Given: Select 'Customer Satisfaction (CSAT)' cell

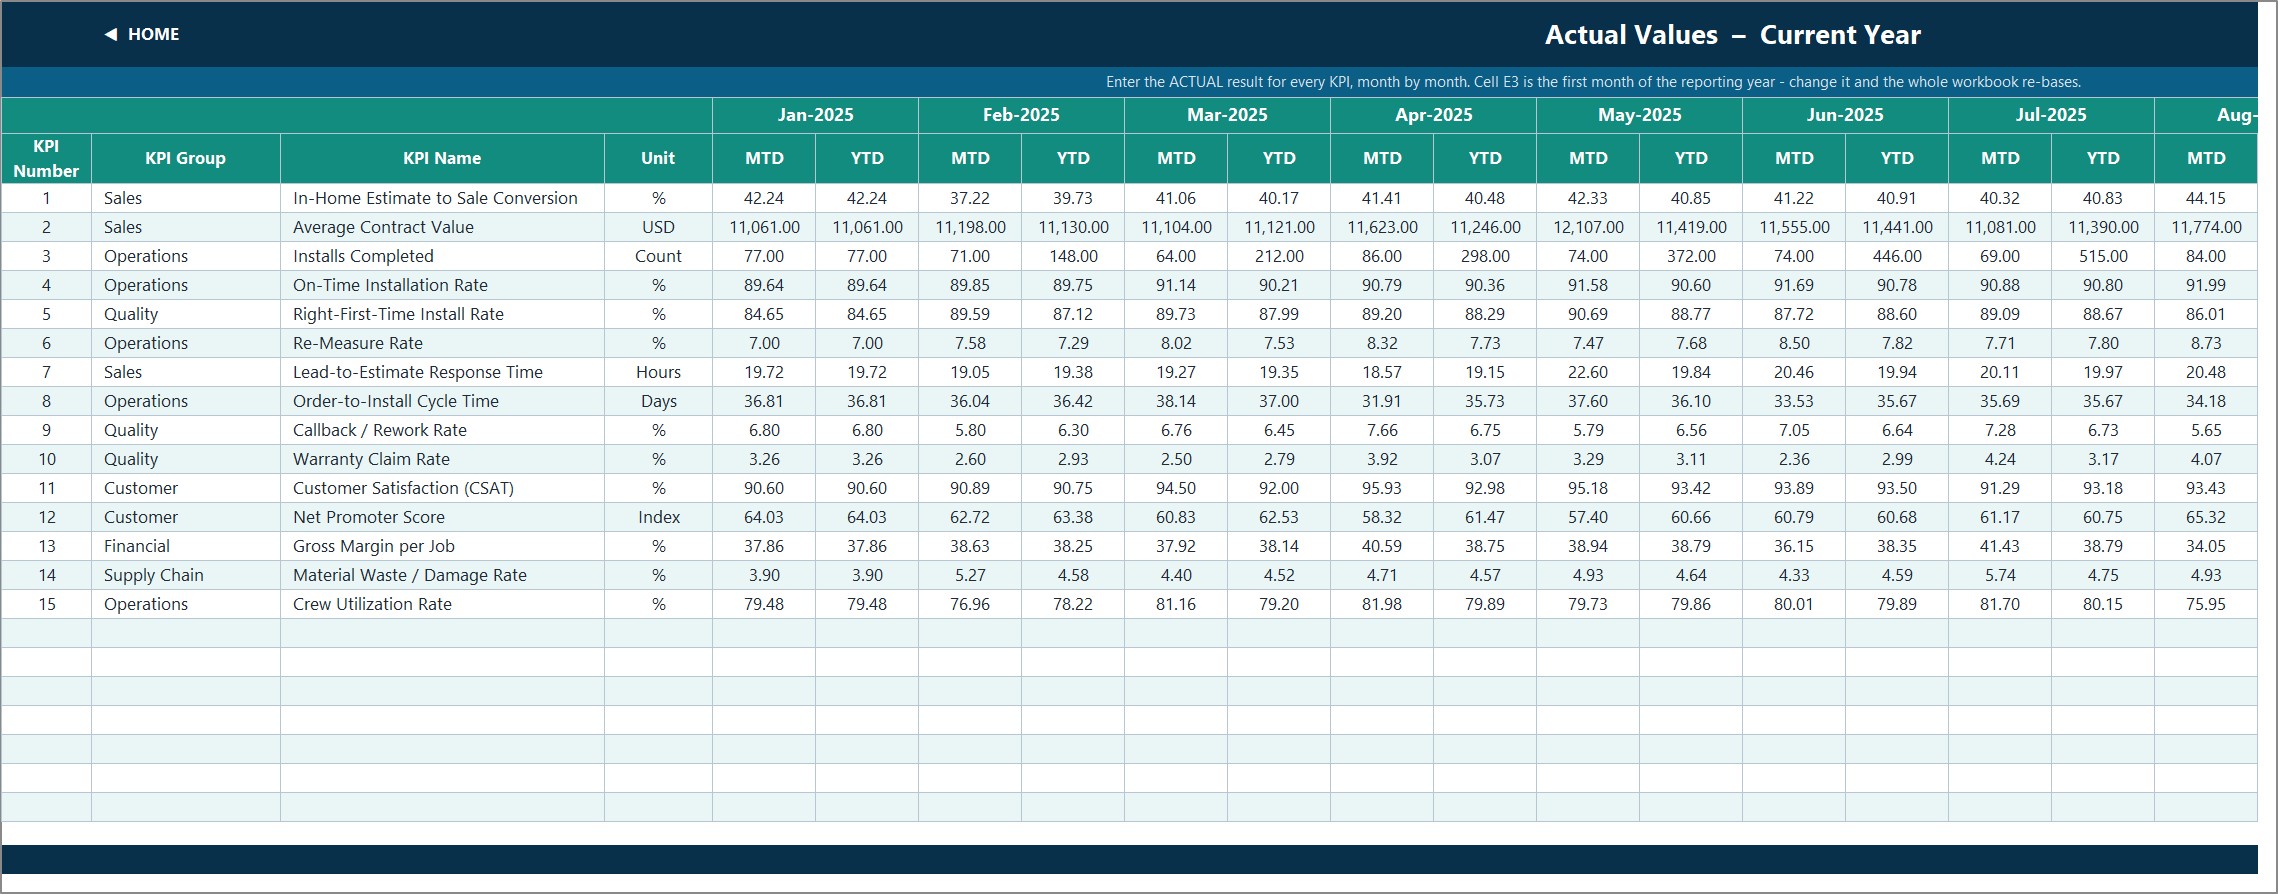Looking at the screenshot, I should coord(442,488).
